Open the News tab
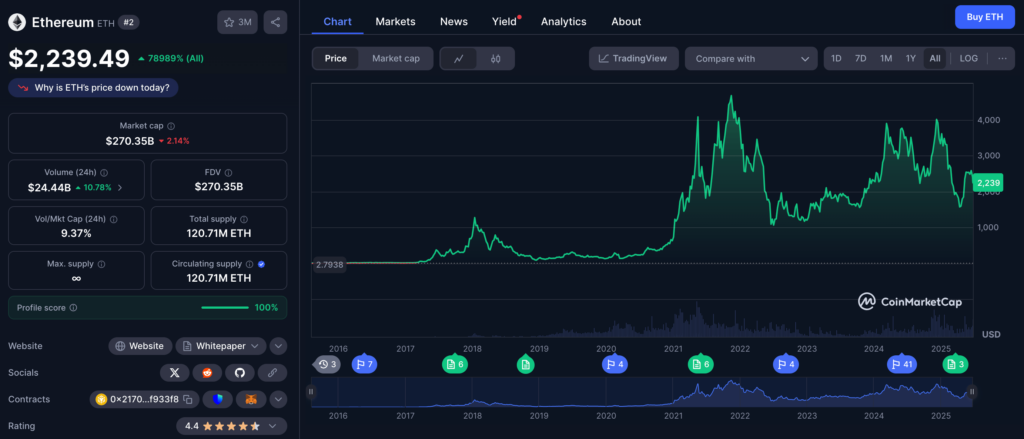Screen dimensions: 1024x439 click(454, 22)
